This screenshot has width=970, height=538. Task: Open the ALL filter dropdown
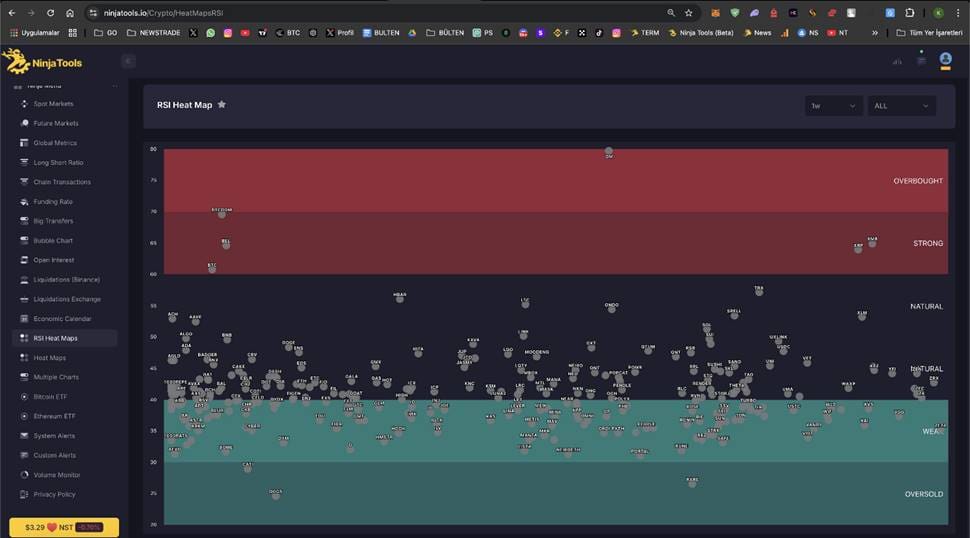(x=901, y=106)
